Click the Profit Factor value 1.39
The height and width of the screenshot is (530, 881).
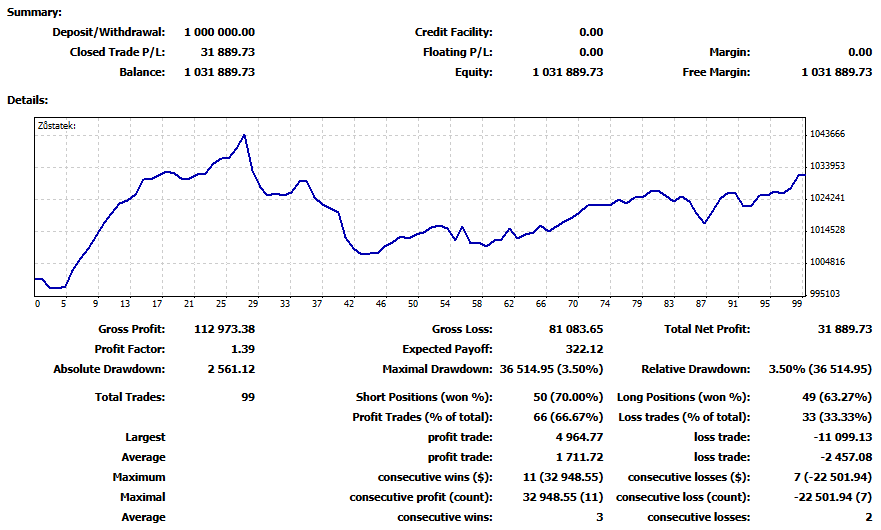point(241,349)
